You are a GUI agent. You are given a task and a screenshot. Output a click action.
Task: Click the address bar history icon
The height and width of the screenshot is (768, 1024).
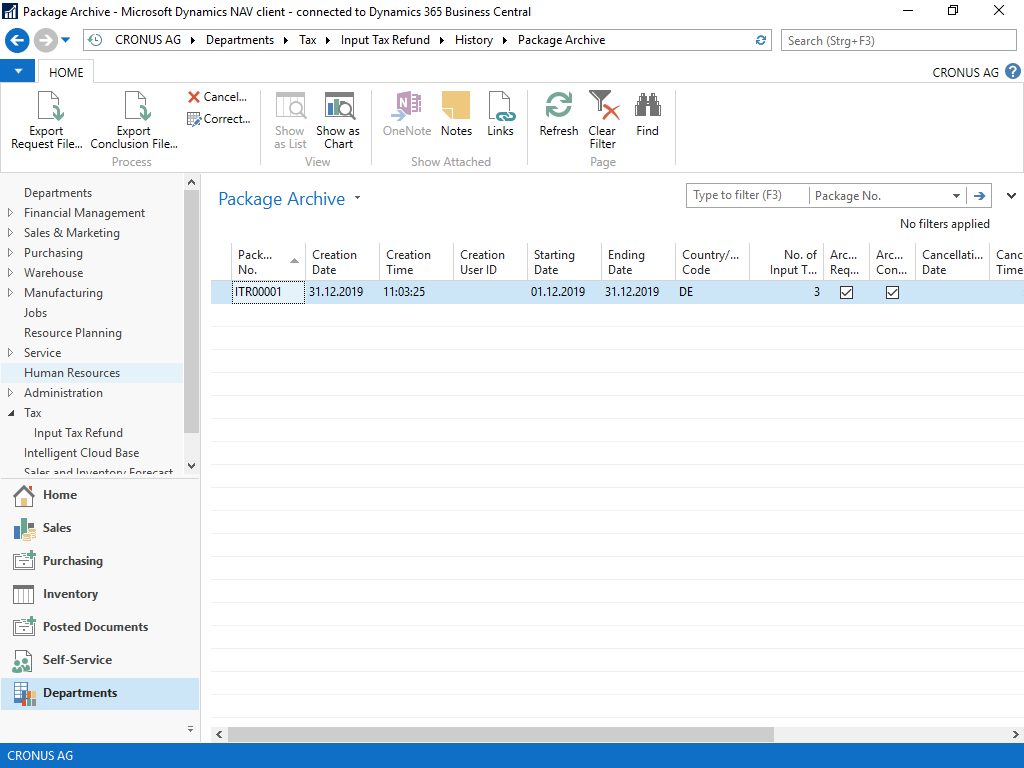point(95,40)
